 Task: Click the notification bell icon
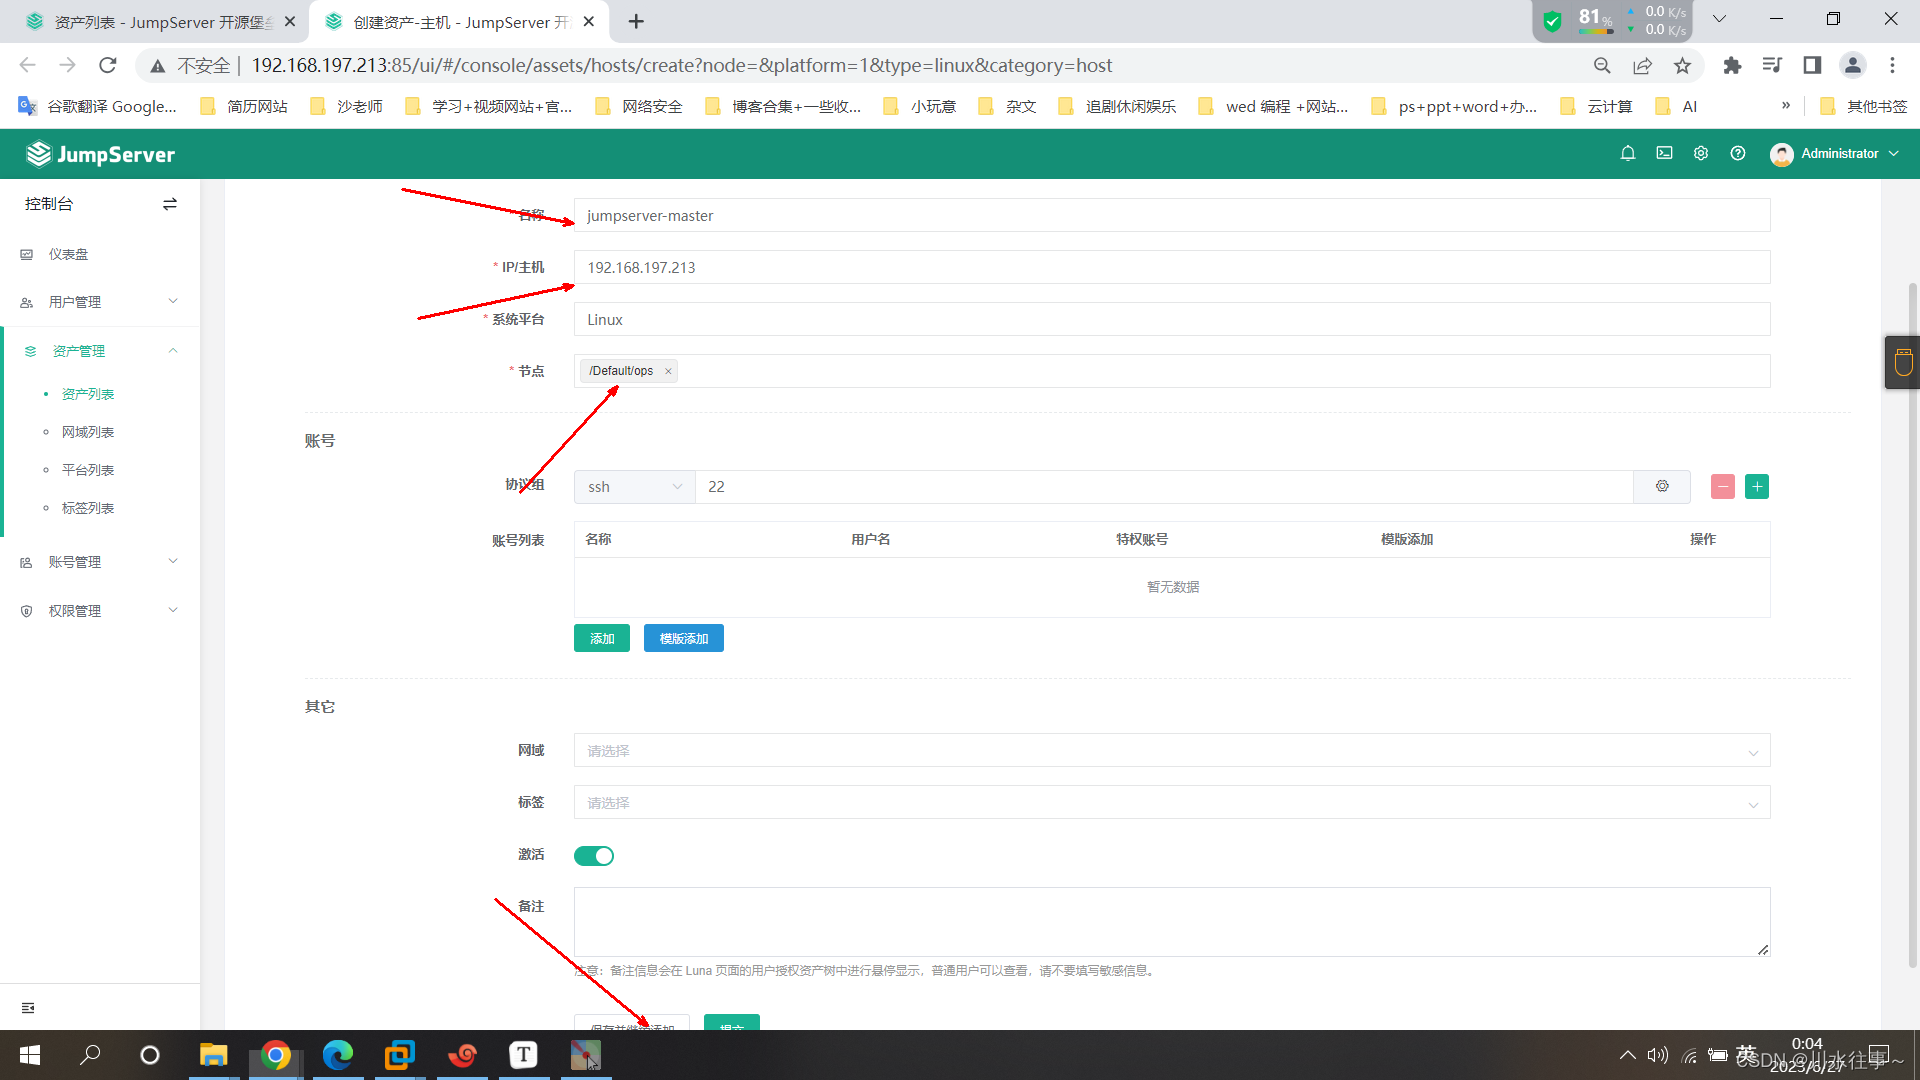(x=1628, y=153)
